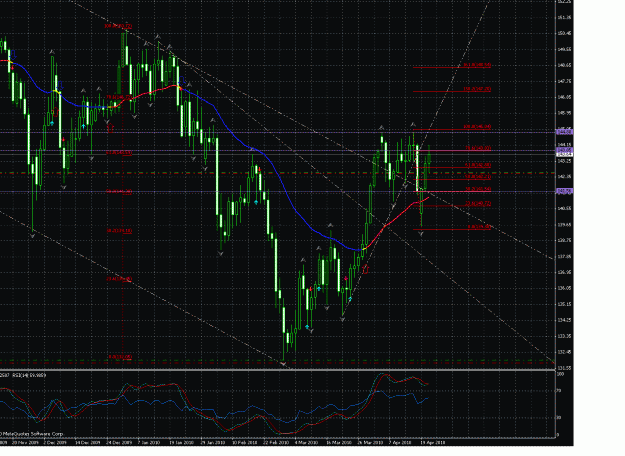The height and width of the screenshot is (456, 625).
Task: Select the 161.8 Fibonacci expansion level label
Action: coord(477,65)
